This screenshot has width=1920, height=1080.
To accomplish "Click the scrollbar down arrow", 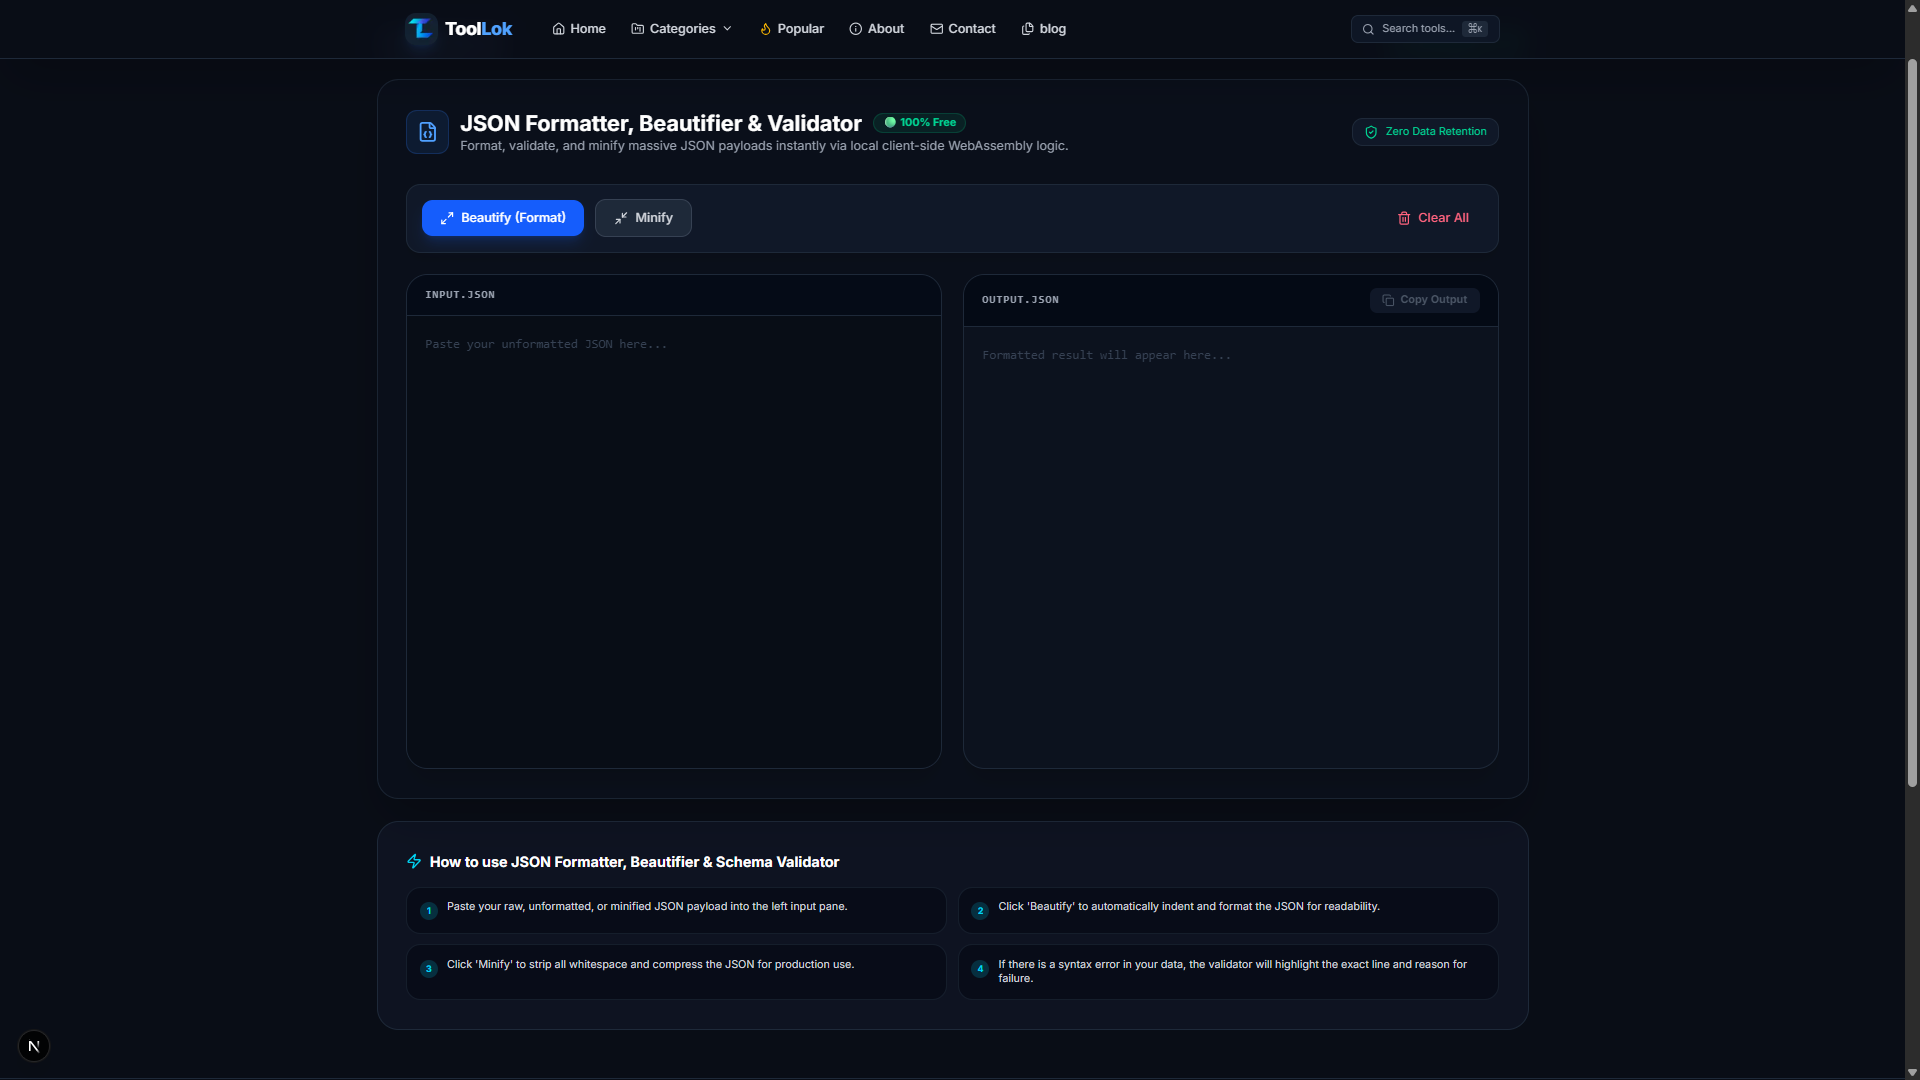I will point(1912,1072).
